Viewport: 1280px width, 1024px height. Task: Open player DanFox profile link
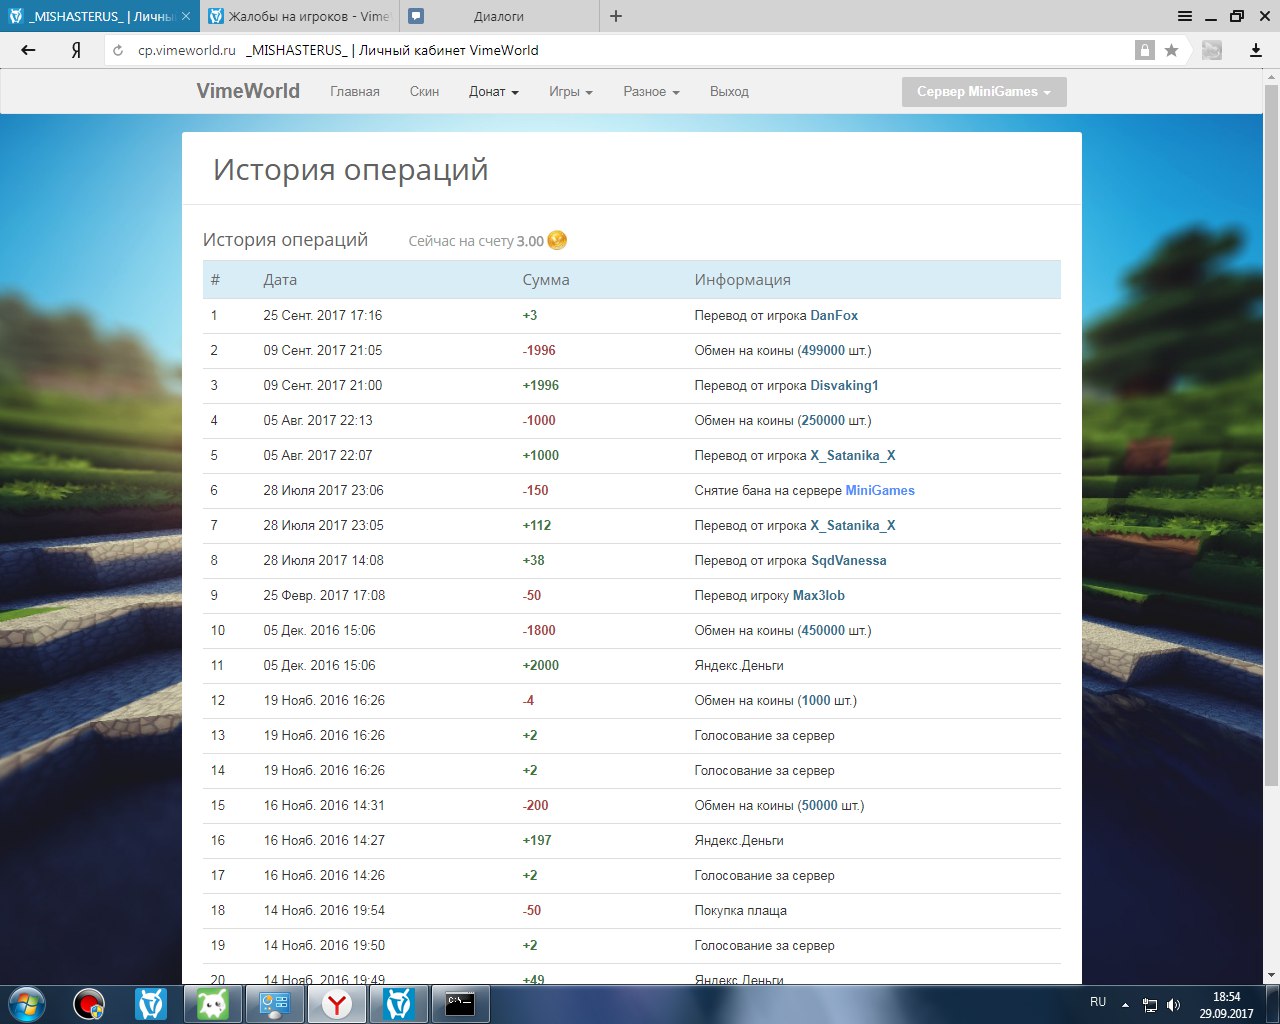click(834, 315)
